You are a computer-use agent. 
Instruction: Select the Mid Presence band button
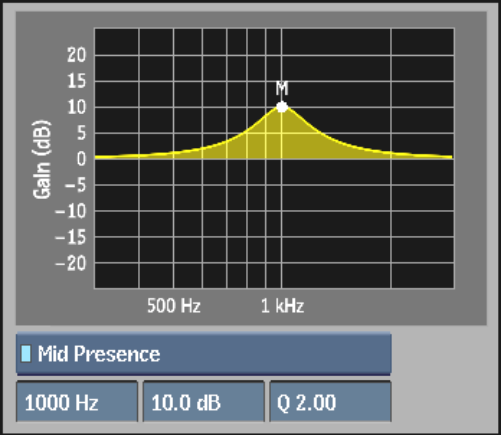tap(204, 354)
